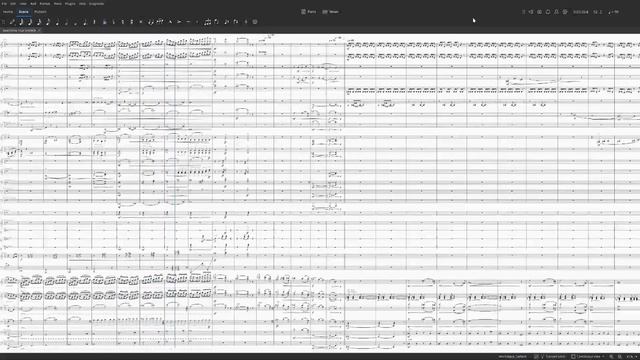The height and width of the screenshot is (360, 640).
Task: Rewind playback to start
Action: 531,12
